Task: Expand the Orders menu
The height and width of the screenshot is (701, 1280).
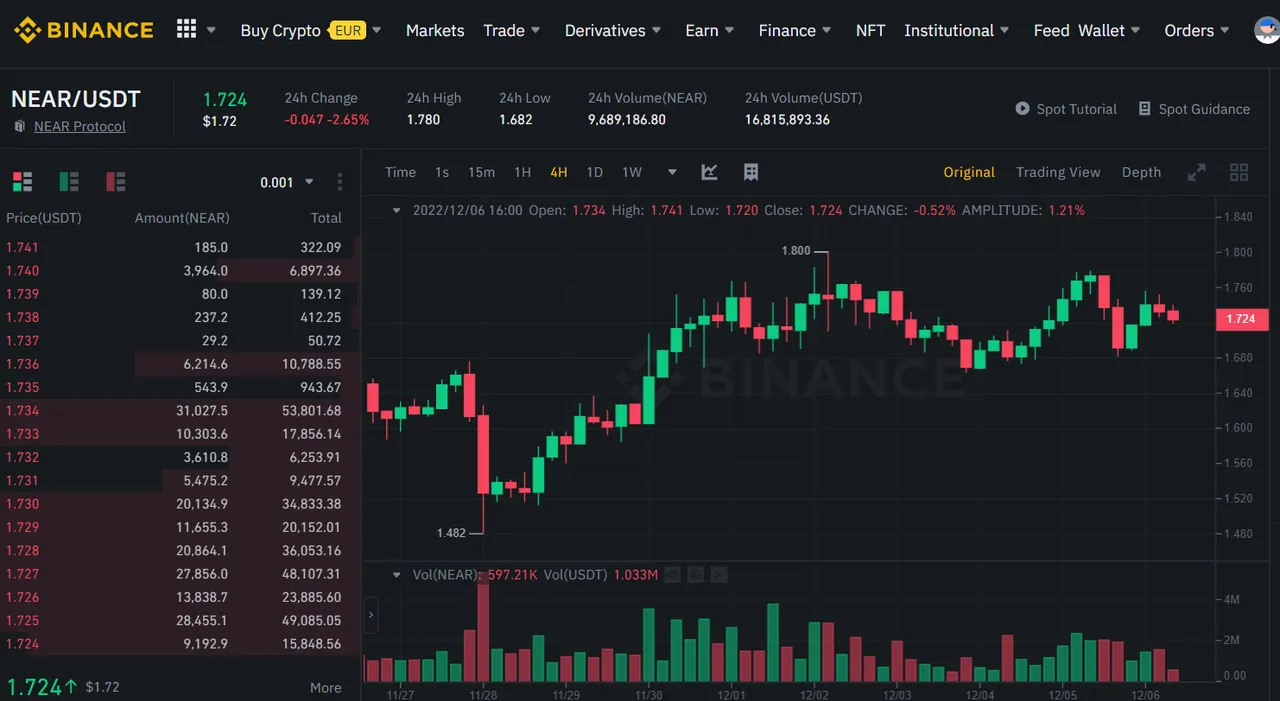Action: point(1197,30)
